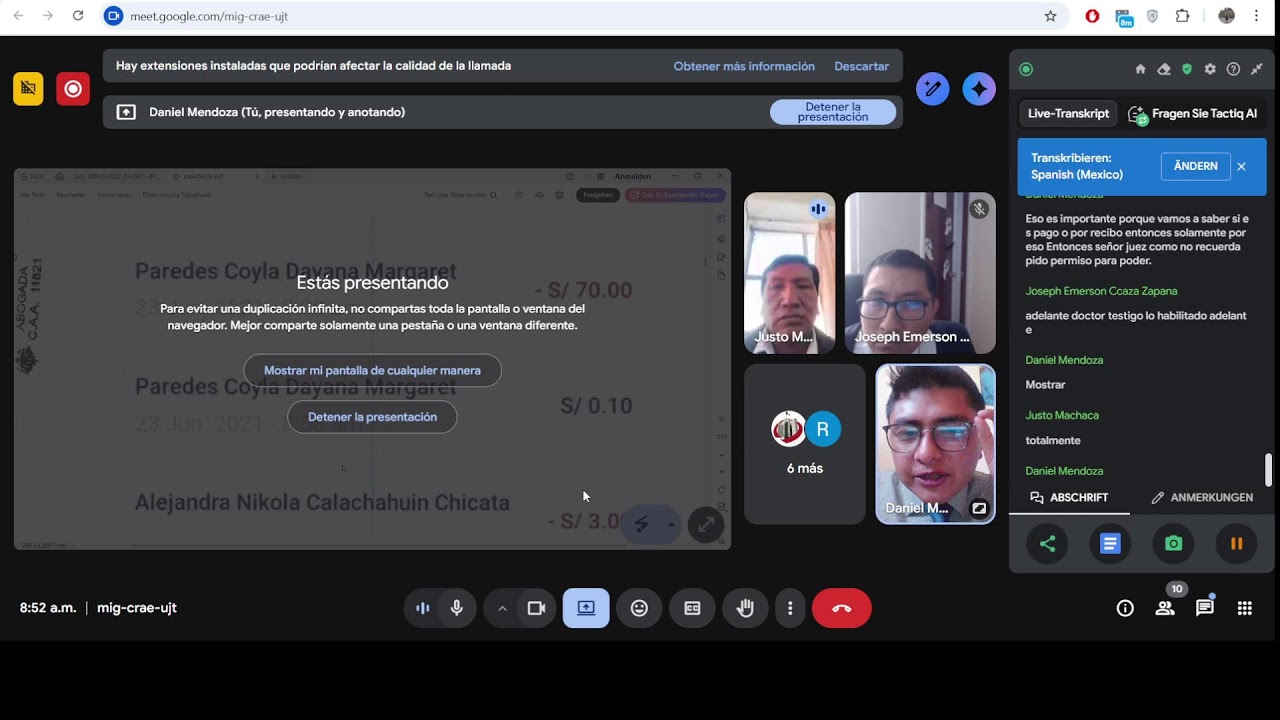Select the Joseph Emerson video tile
This screenshot has width=1280, height=720.
point(920,273)
